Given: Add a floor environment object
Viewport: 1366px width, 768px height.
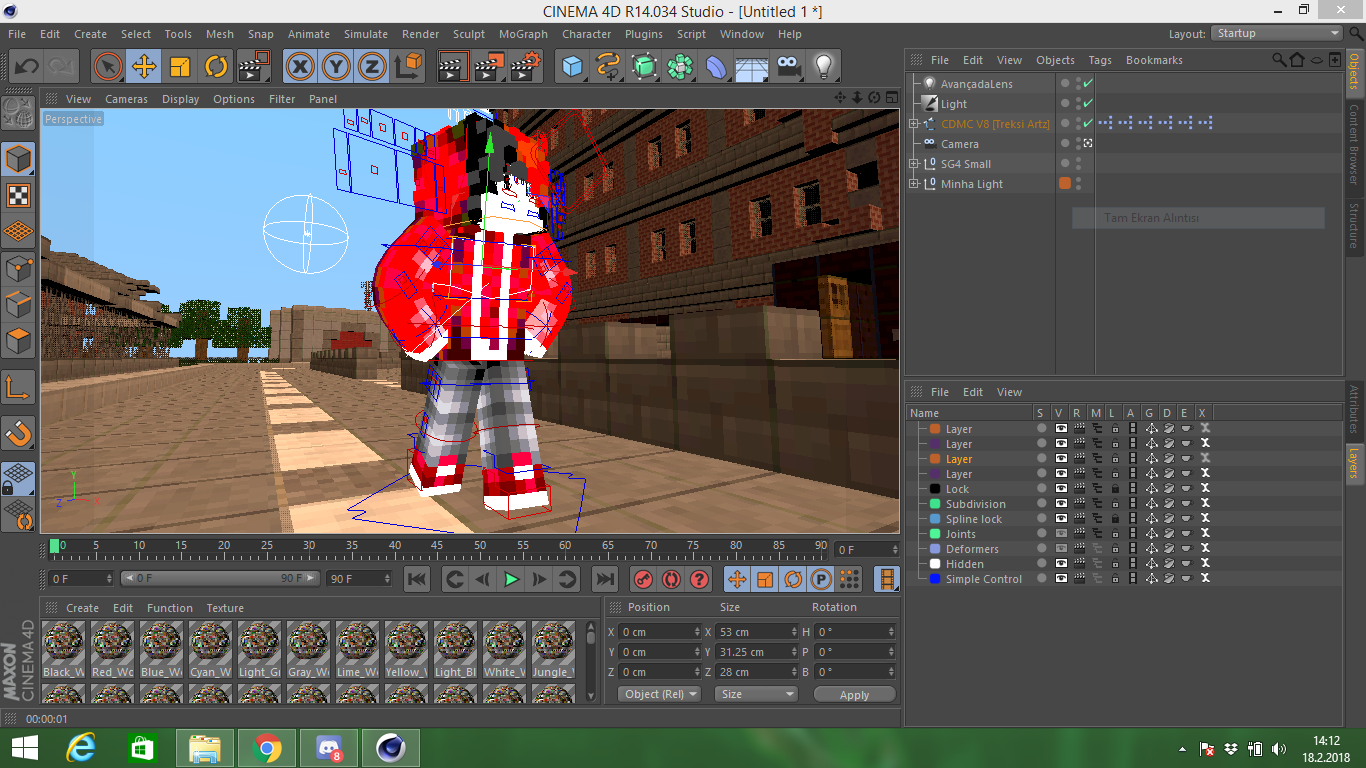Looking at the screenshot, I should click(752, 67).
